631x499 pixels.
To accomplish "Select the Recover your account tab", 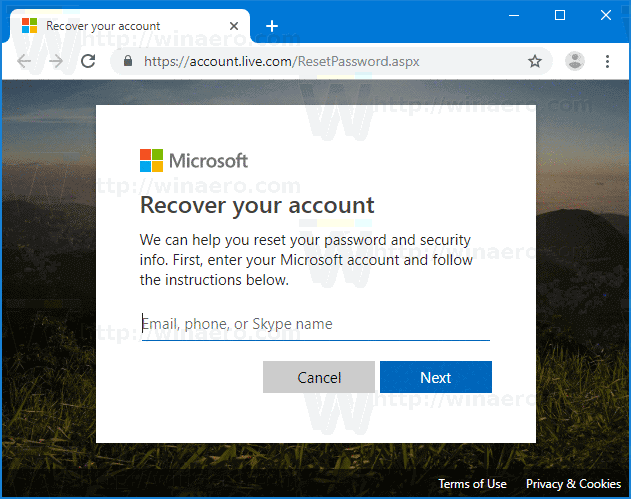I will (130, 26).
